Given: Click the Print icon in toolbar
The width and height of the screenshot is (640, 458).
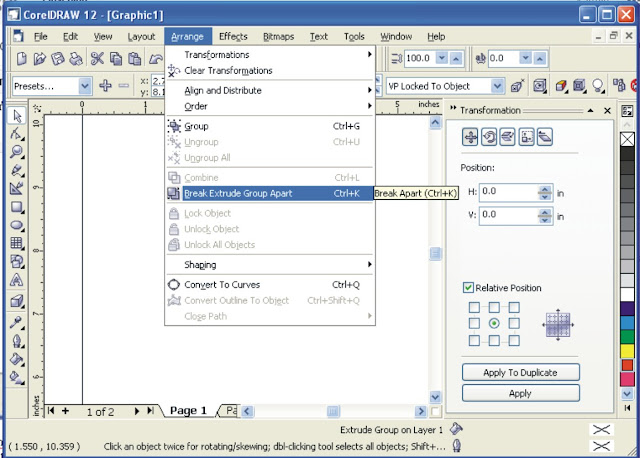Looking at the screenshot, I should coord(76,58).
